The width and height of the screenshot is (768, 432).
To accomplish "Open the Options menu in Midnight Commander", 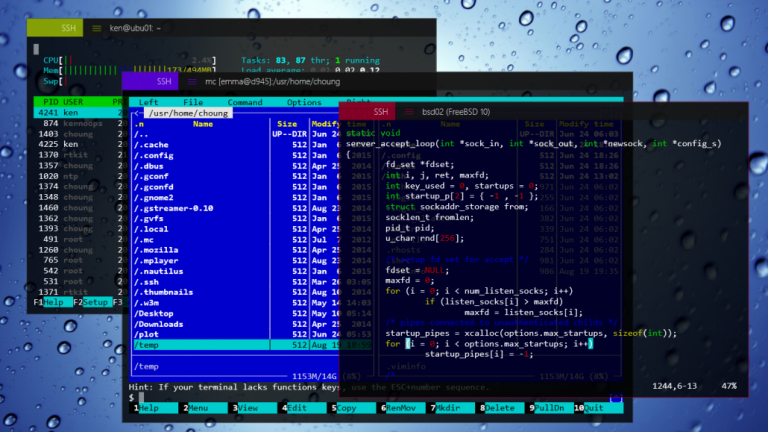I will click(x=304, y=102).
